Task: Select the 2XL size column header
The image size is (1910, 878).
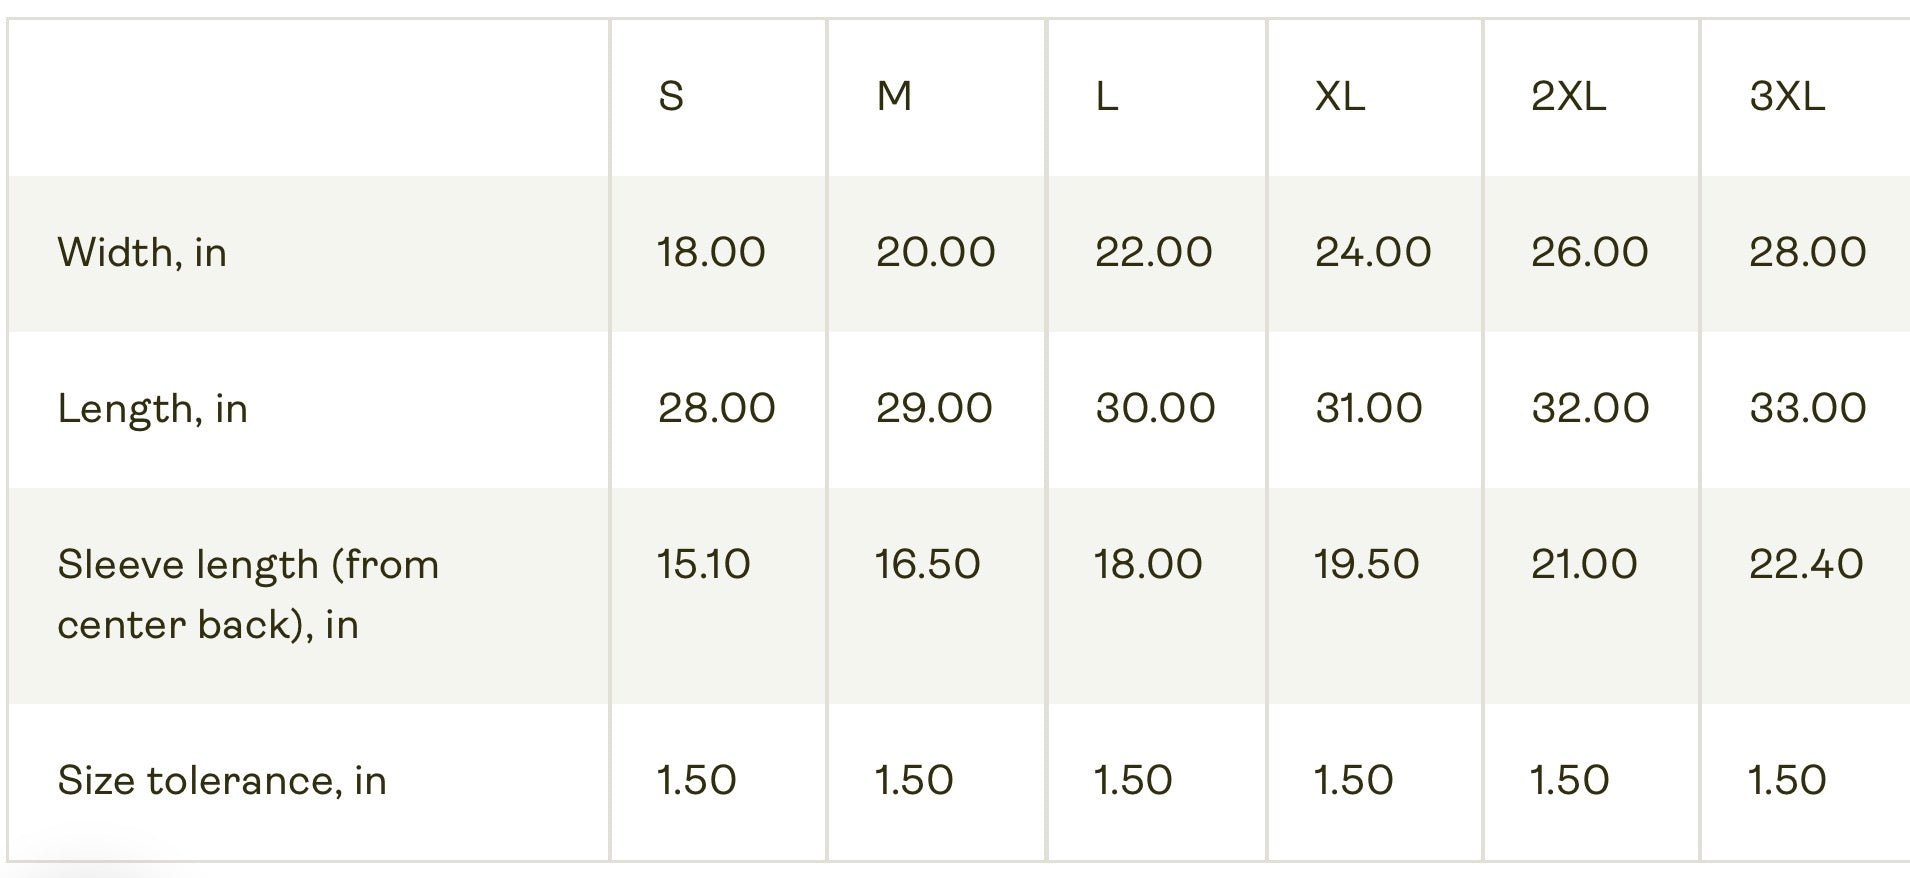Action: 1568,96
